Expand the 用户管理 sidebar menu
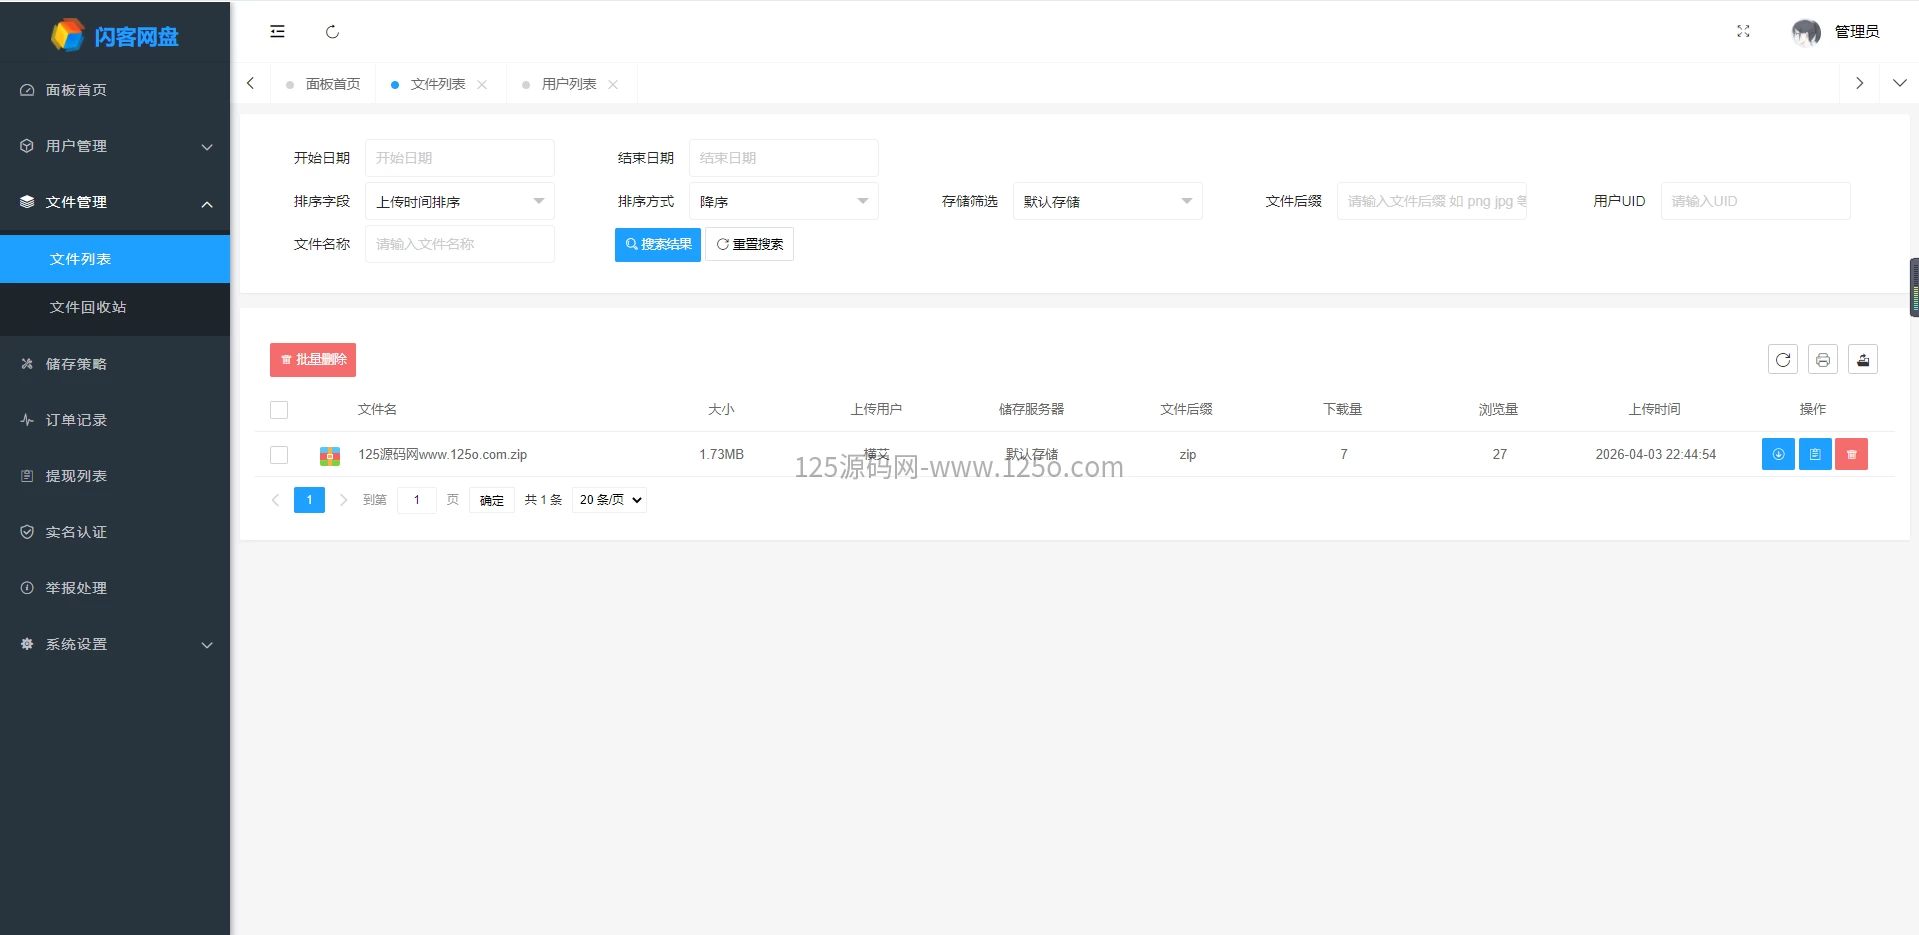 point(115,146)
